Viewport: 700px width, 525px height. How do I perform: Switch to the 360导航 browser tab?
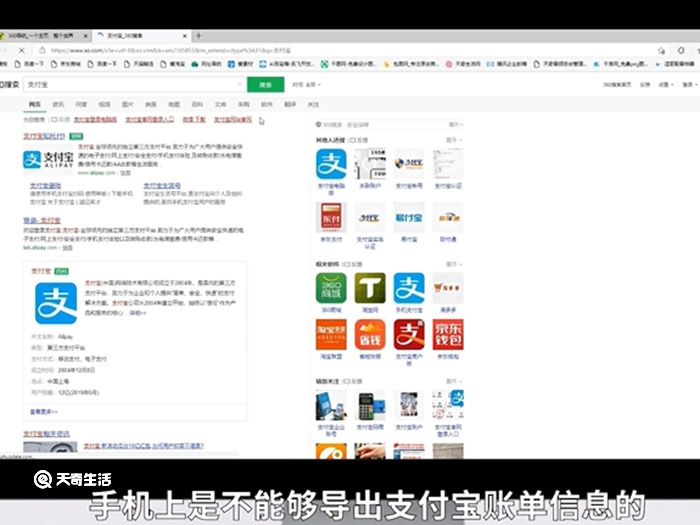(42, 36)
